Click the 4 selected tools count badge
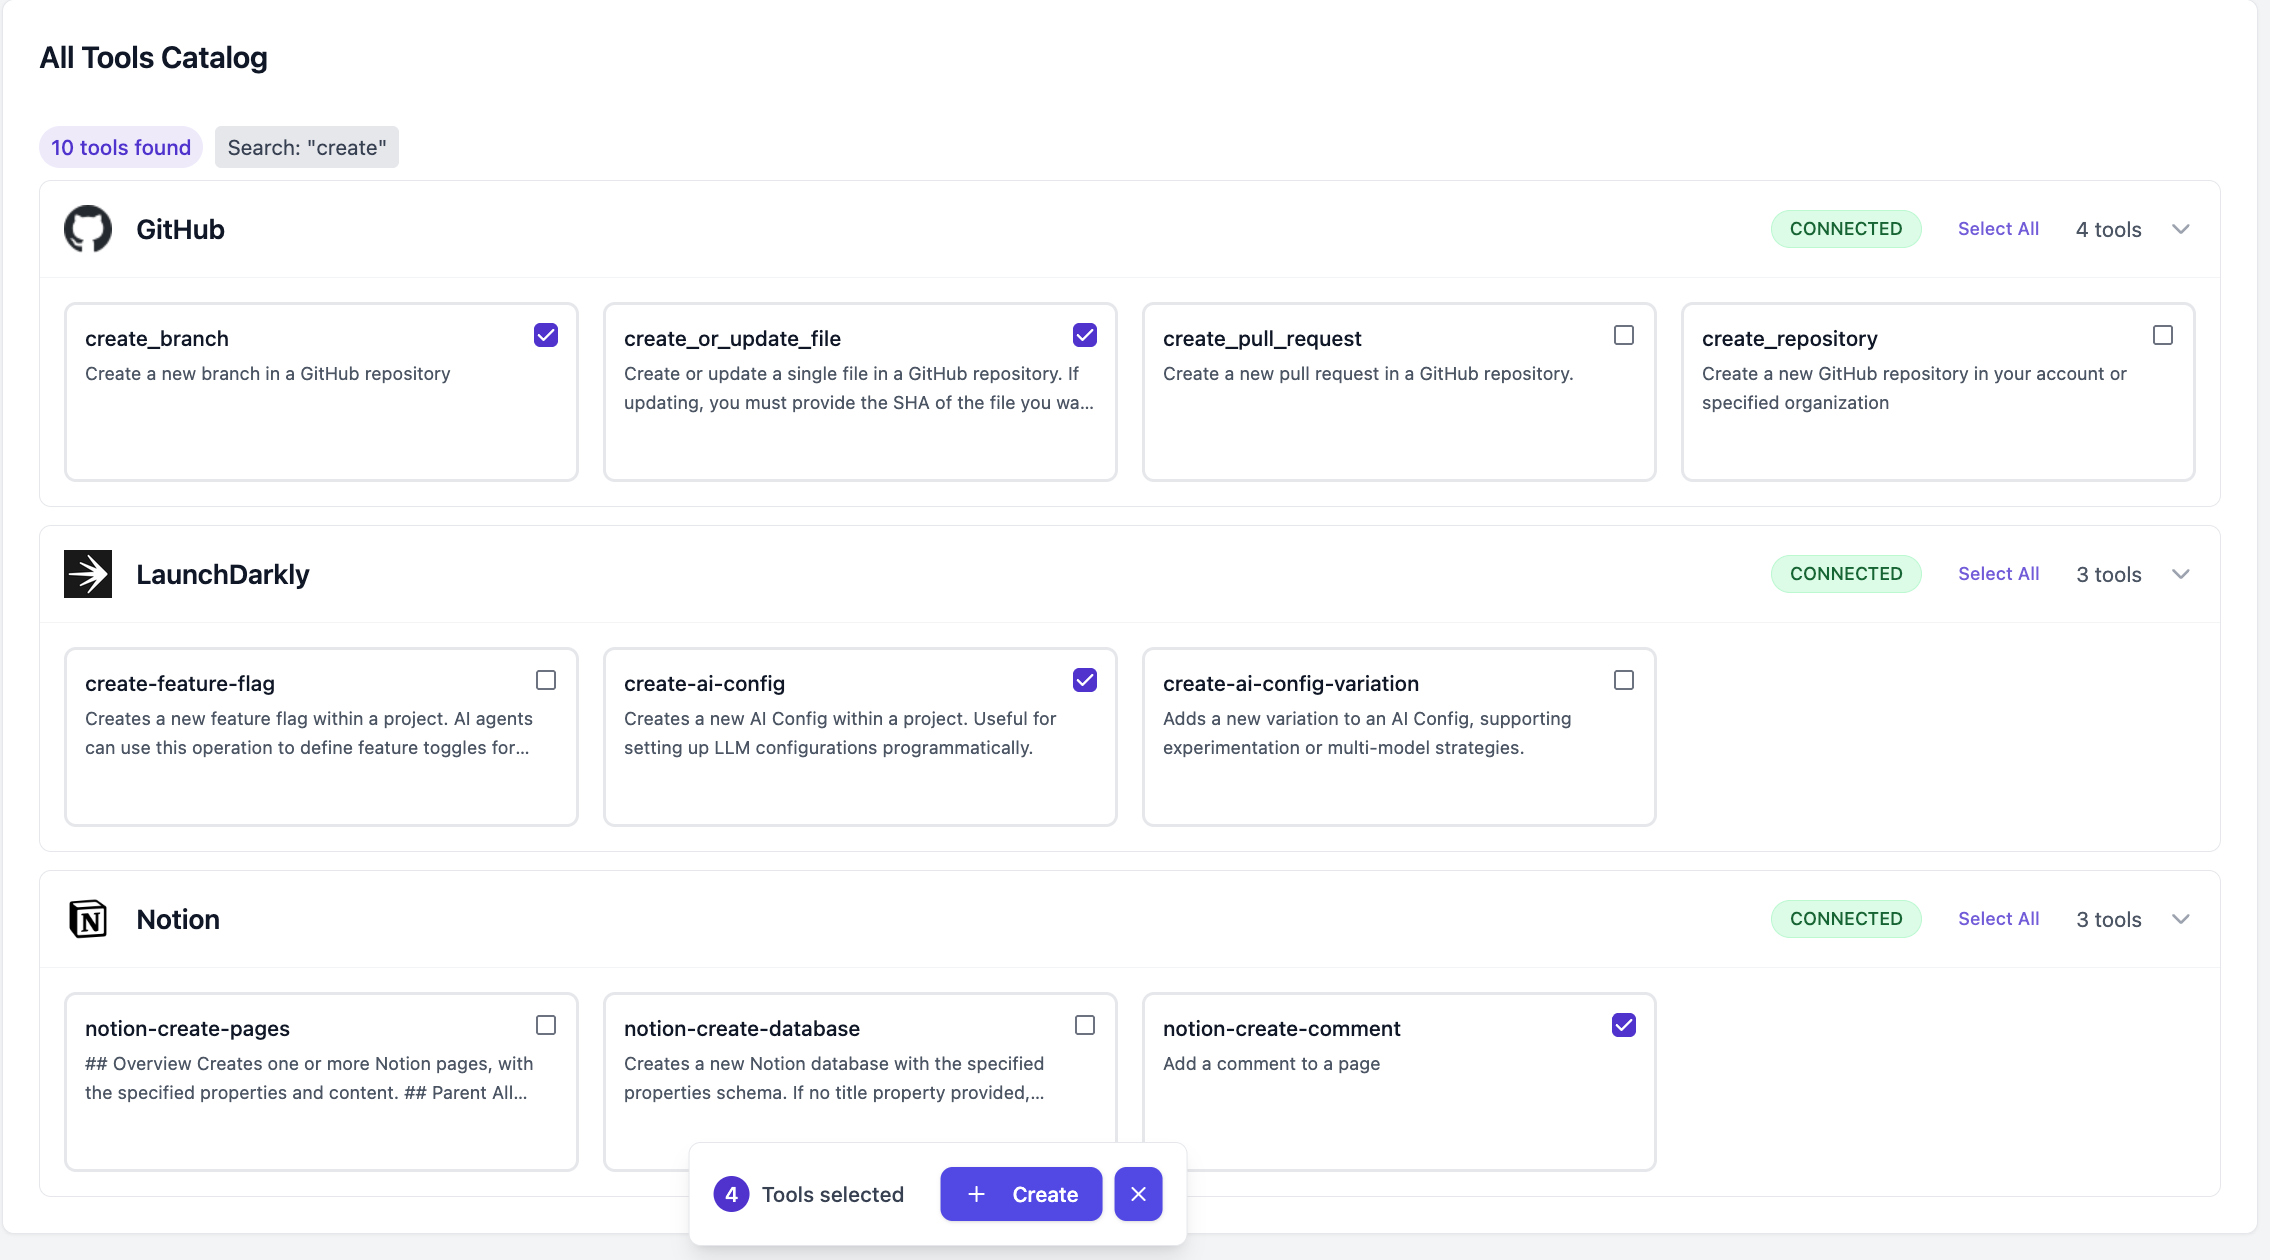This screenshot has height=1260, width=2270. [731, 1194]
